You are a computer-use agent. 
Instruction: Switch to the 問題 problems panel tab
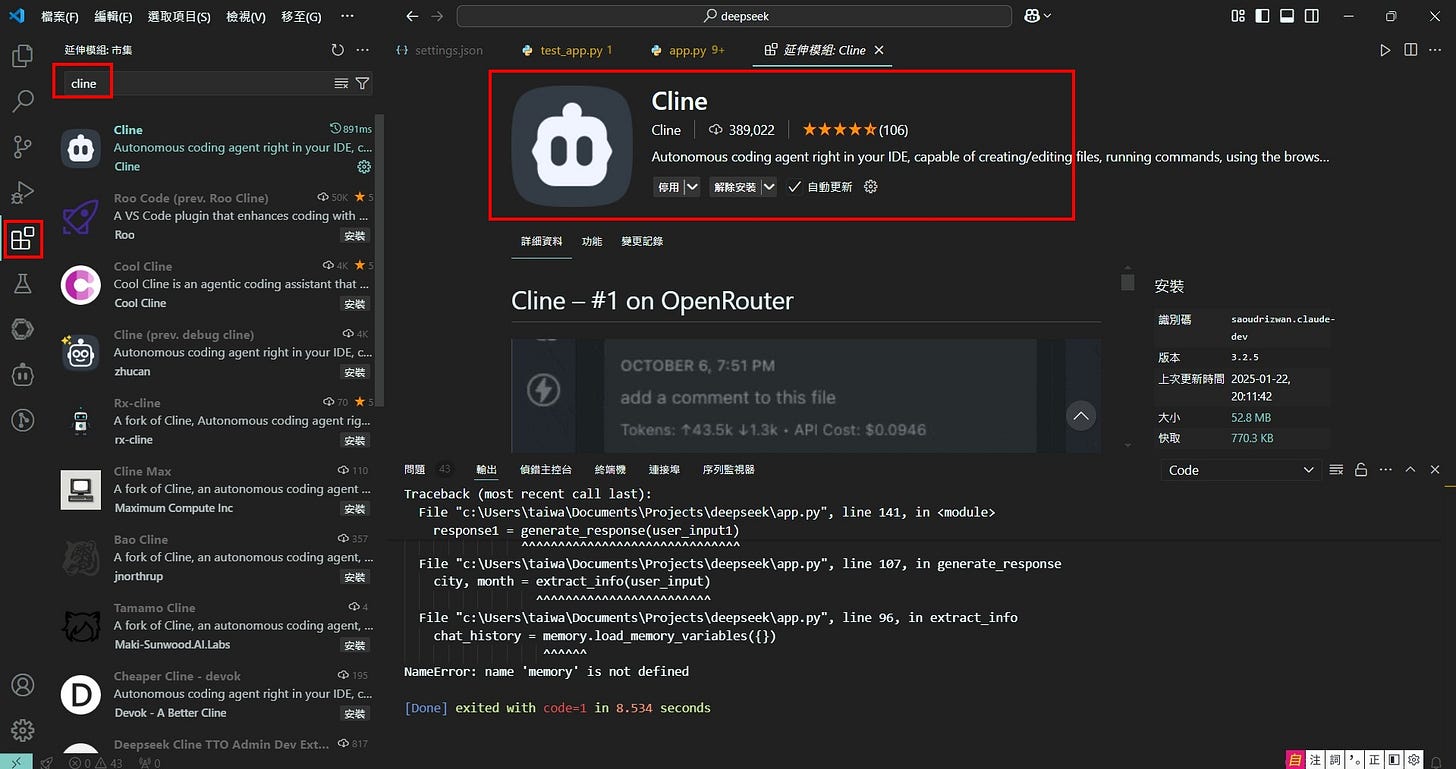414,469
